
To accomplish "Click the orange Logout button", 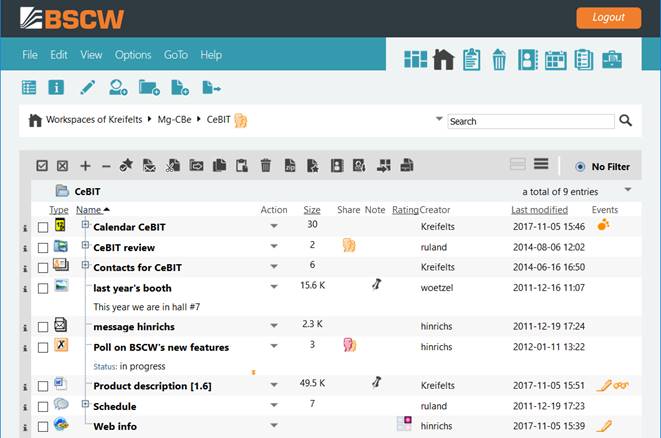I will coord(608,17).
